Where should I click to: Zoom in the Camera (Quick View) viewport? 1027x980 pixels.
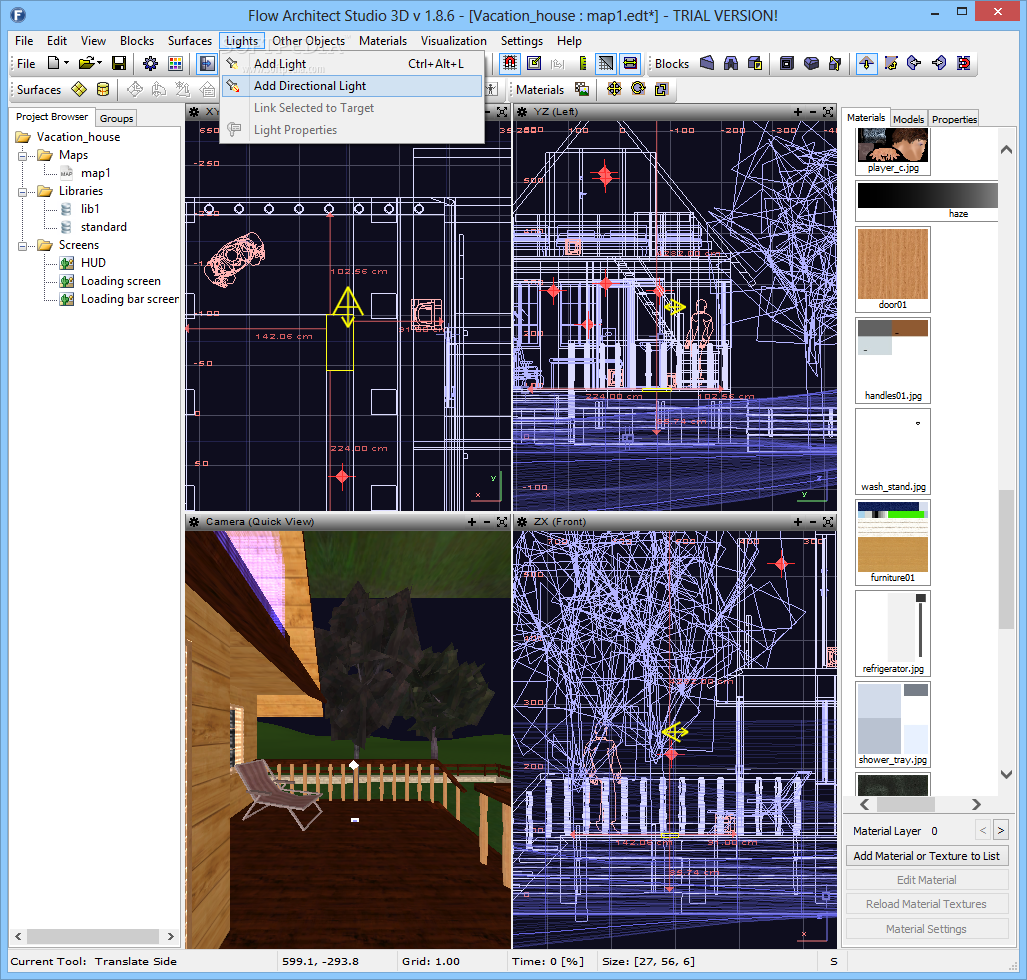pos(472,522)
